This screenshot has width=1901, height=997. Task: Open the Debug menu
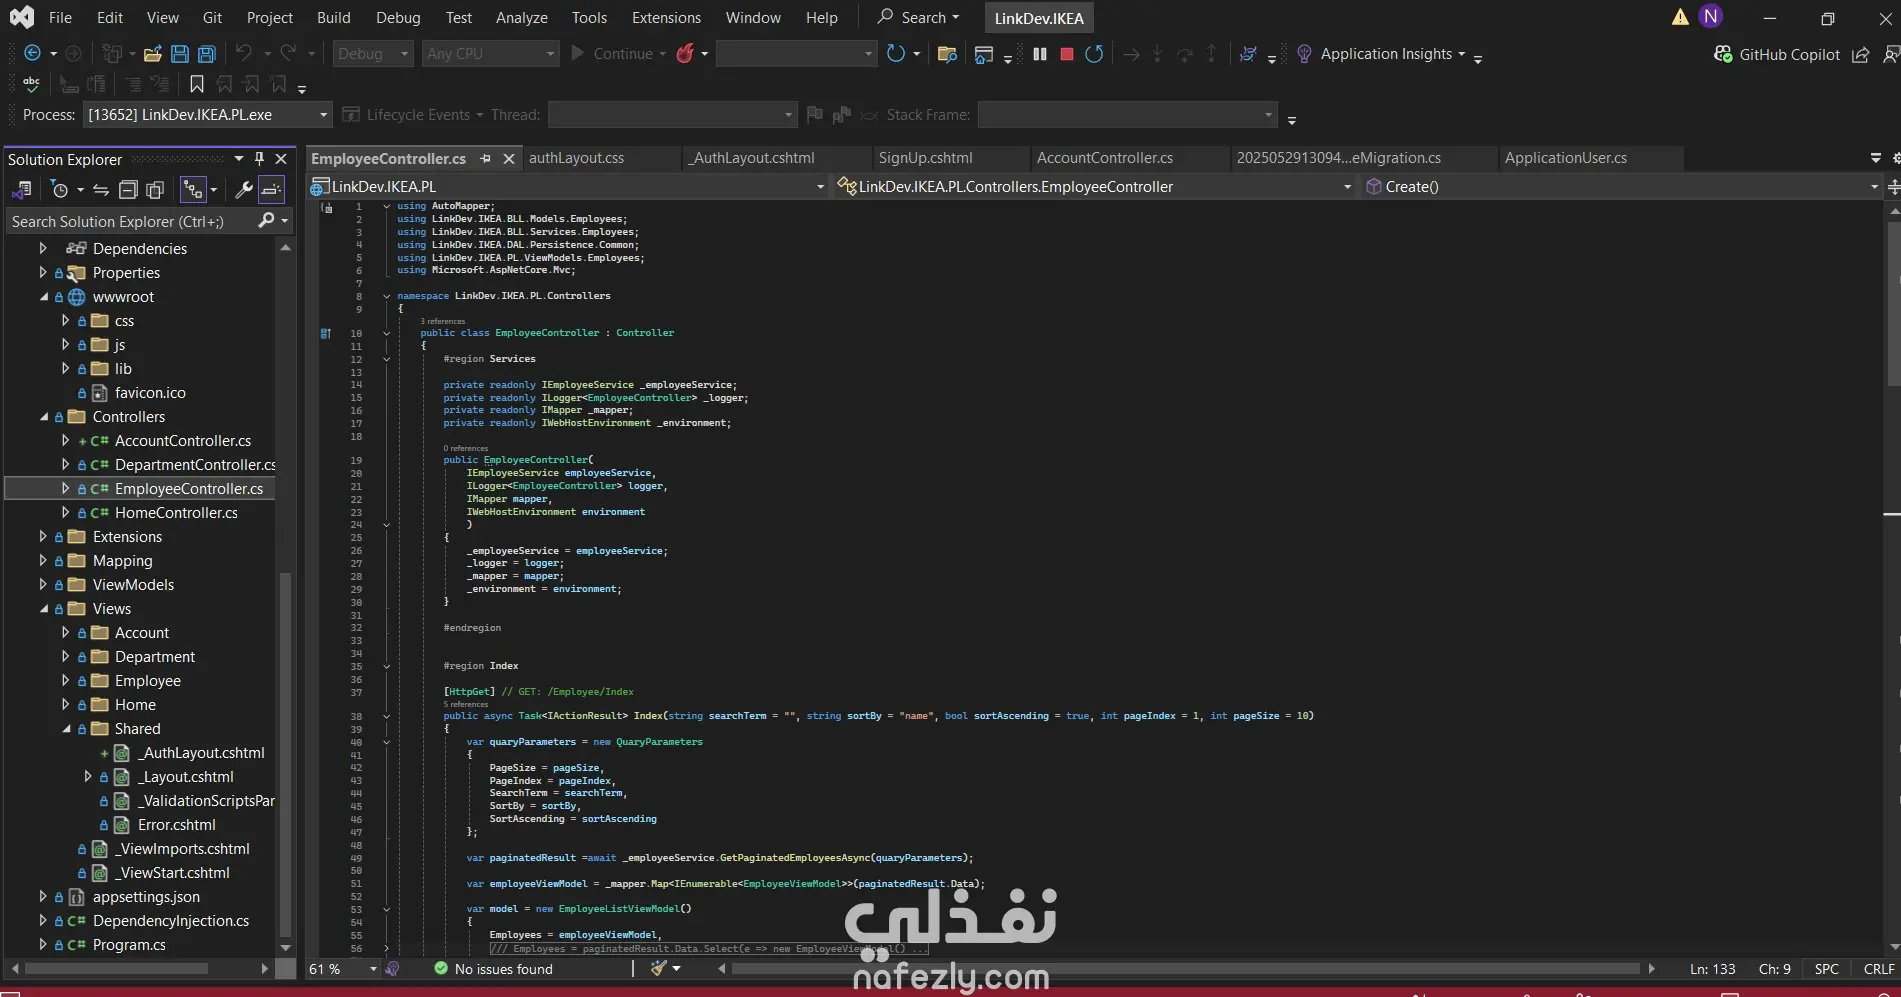(x=397, y=17)
